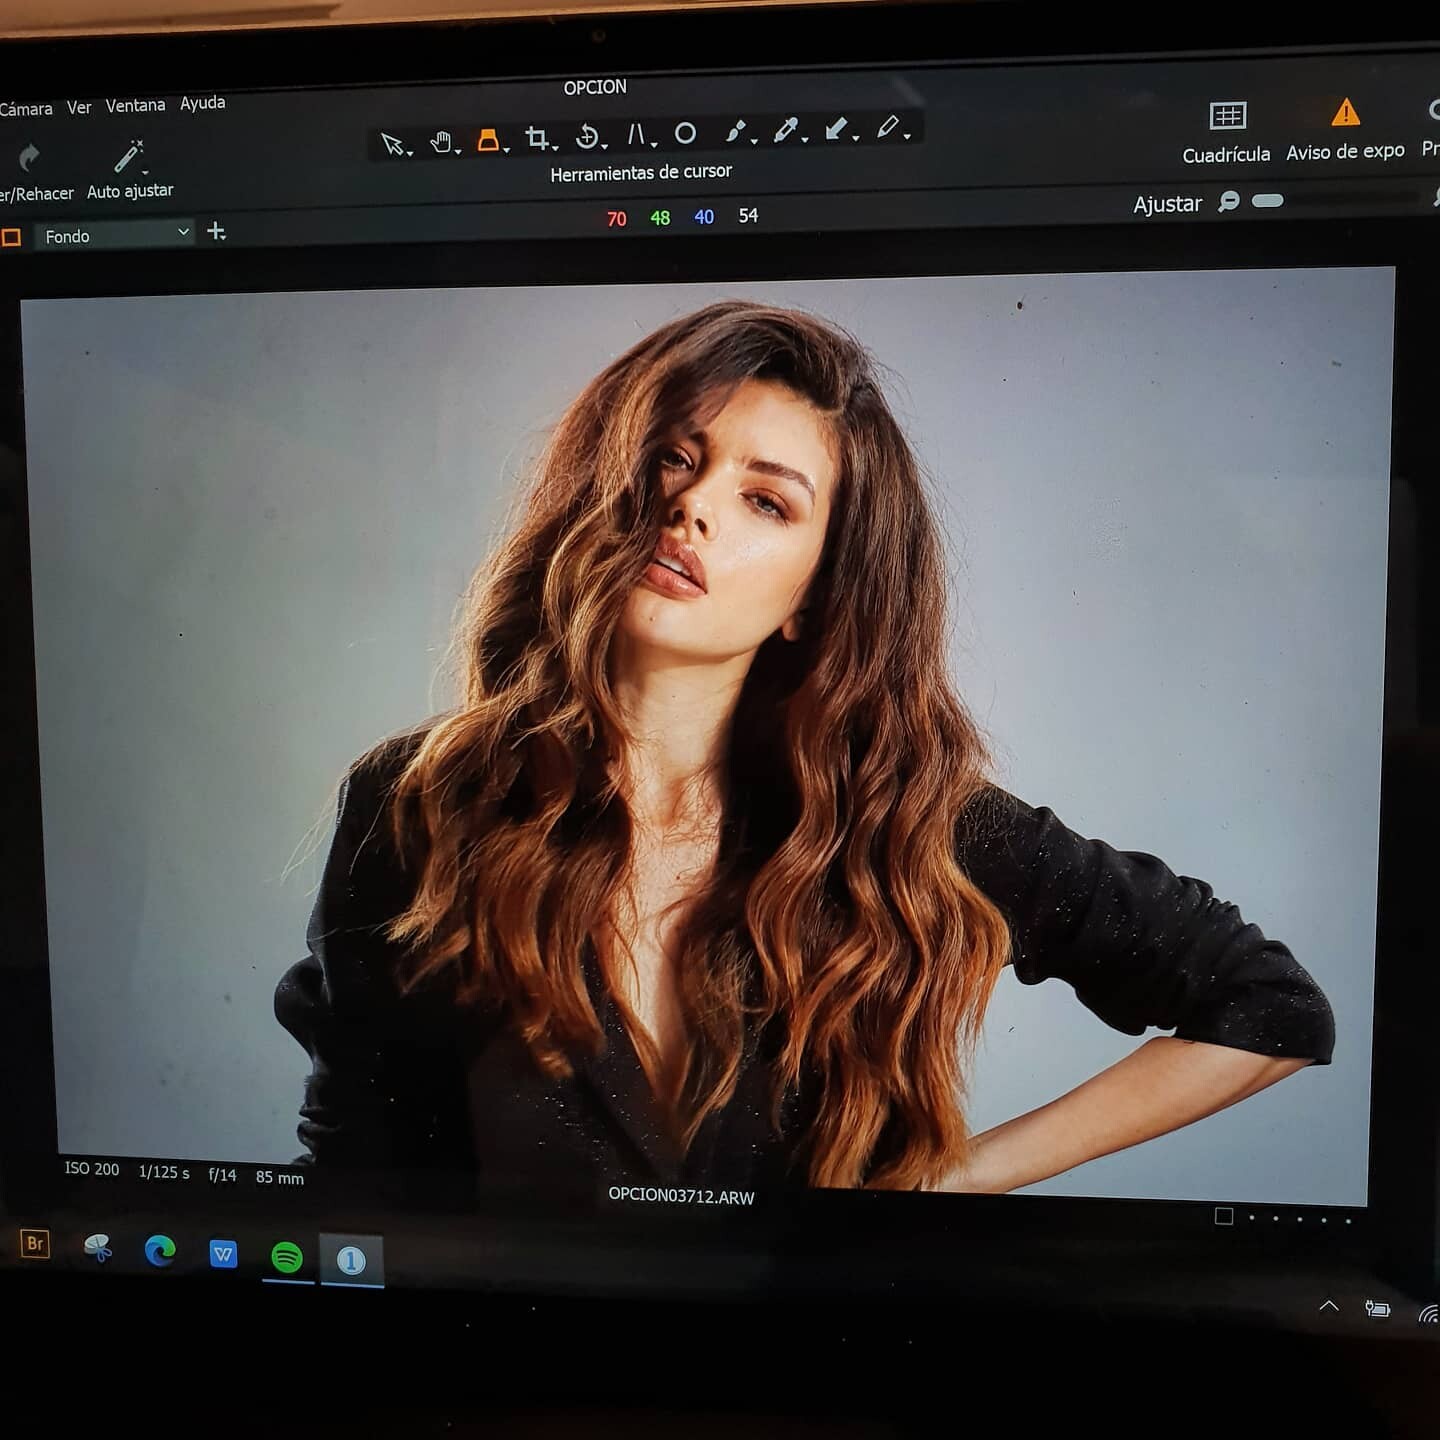Select the apply adjustments arrow tool
Screen dimensions: 1440x1440
[836, 128]
